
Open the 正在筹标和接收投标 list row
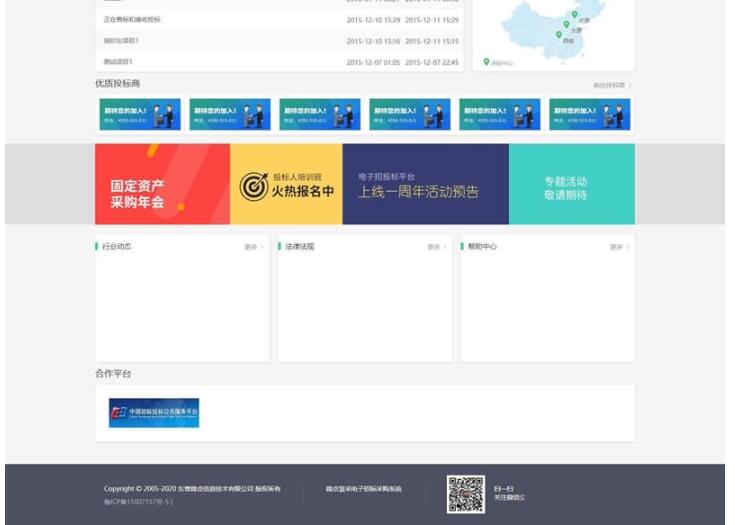coord(132,19)
